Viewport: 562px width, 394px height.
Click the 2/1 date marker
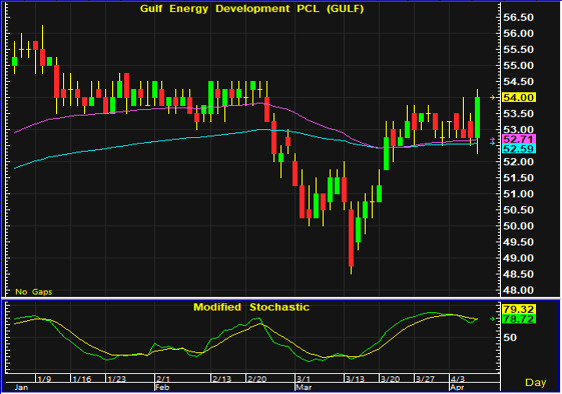(x=163, y=379)
